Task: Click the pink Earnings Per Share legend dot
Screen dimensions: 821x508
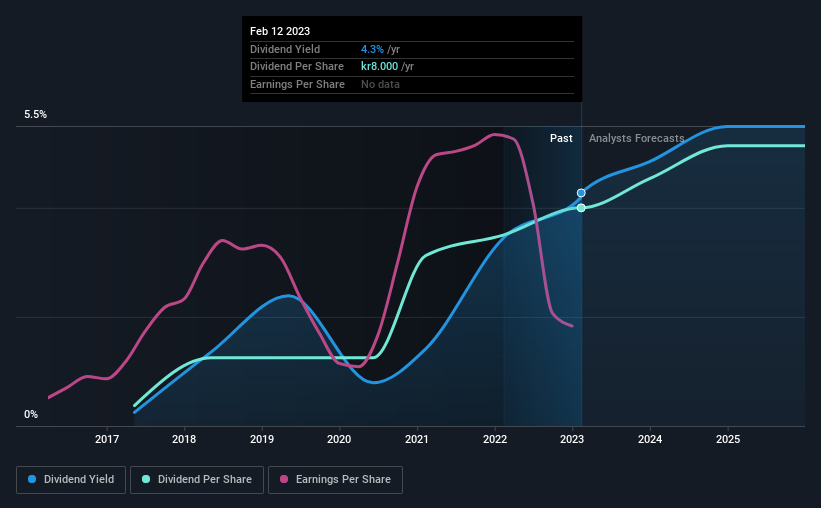Action: tap(284, 479)
